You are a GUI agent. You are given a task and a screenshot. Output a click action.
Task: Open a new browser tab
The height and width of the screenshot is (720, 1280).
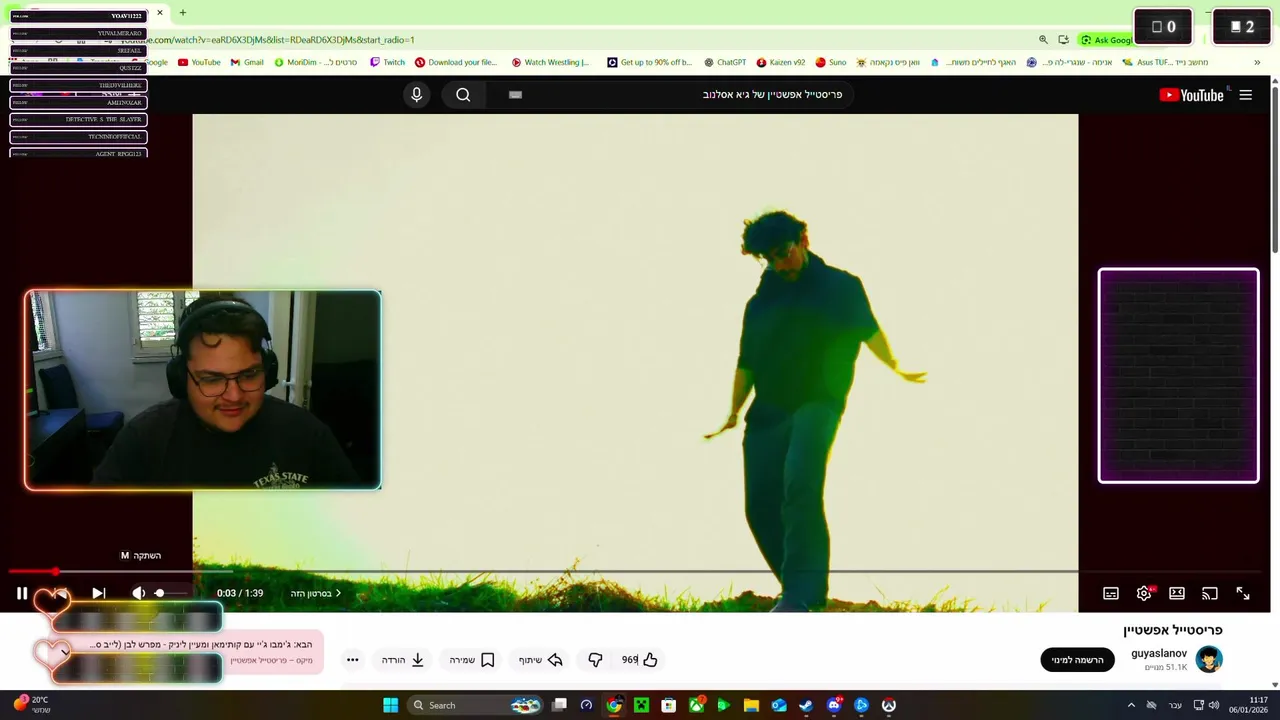(182, 13)
